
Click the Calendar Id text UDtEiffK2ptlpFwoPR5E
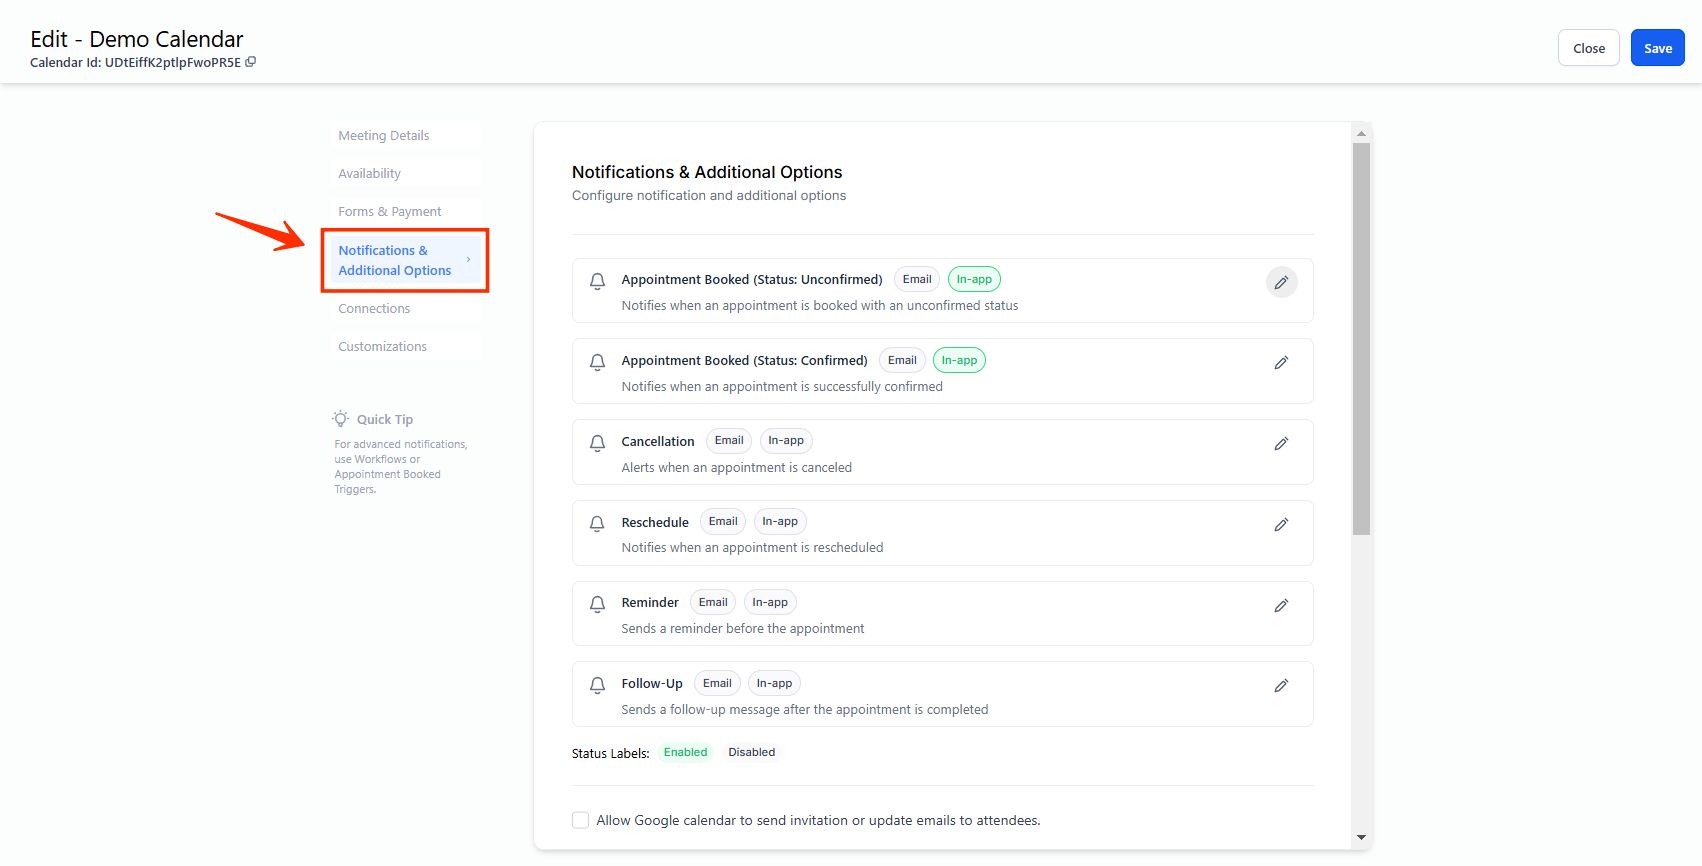tap(173, 62)
